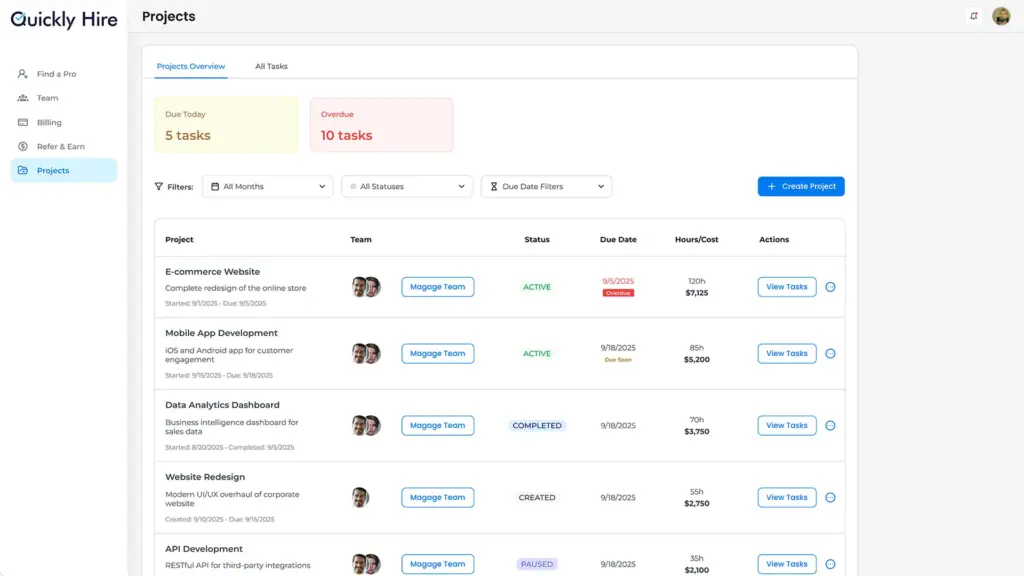Open more actions for Mobile App Development

[x=830, y=353]
